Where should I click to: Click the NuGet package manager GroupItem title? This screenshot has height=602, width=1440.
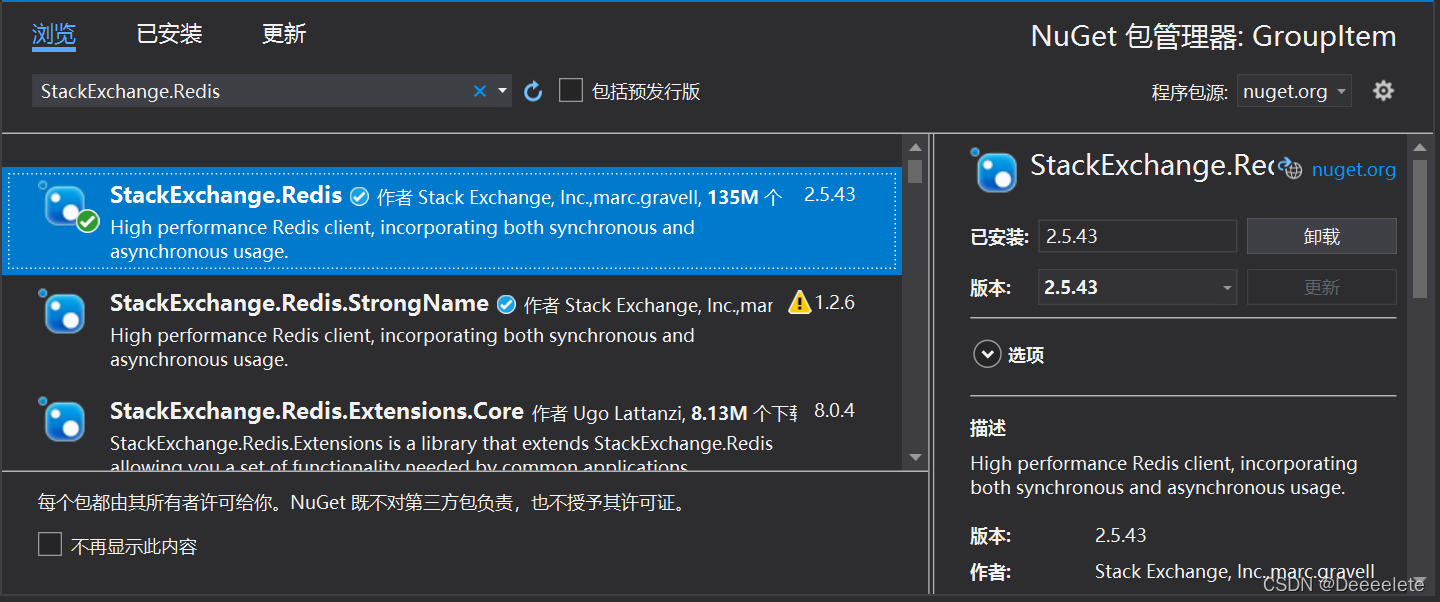[1213, 36]
